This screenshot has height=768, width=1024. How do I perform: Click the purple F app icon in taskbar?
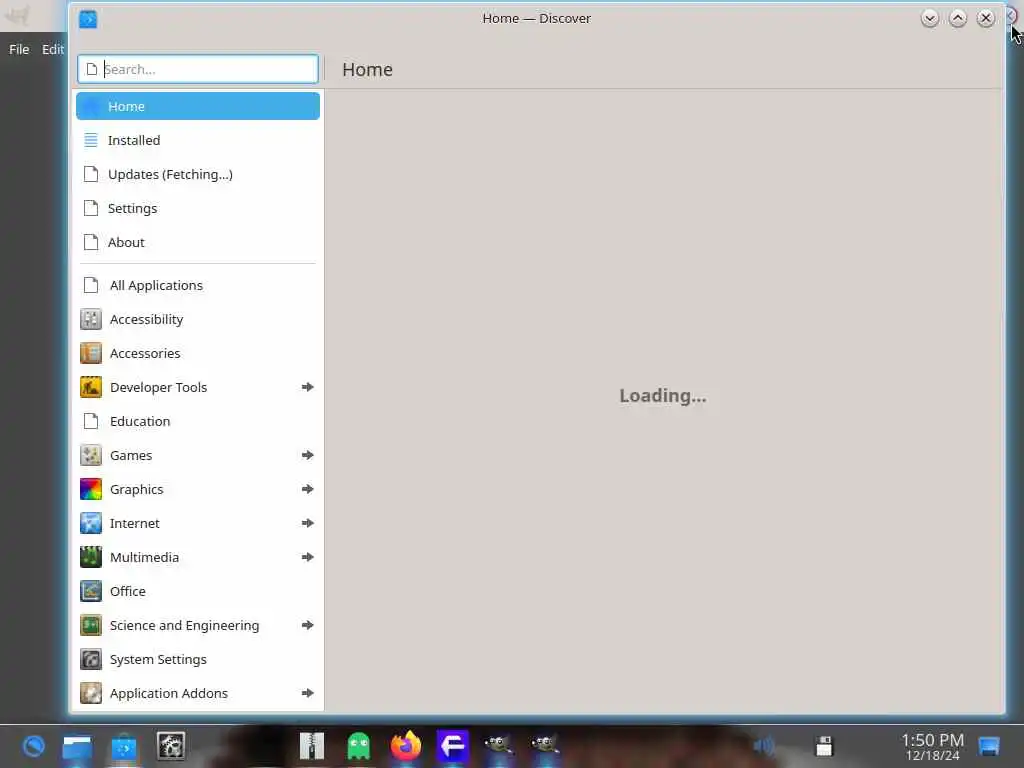point(453,746)
